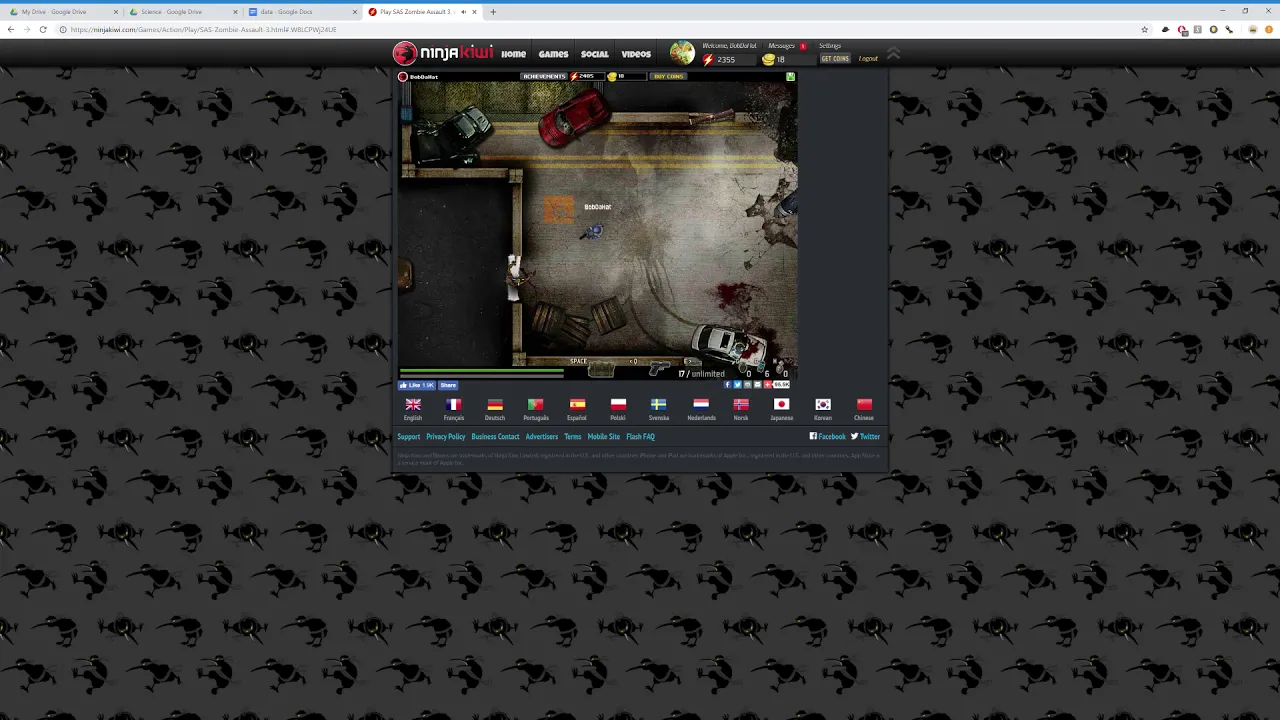
Task: Open the GAMES menu item
Action: tap(553, 54)
